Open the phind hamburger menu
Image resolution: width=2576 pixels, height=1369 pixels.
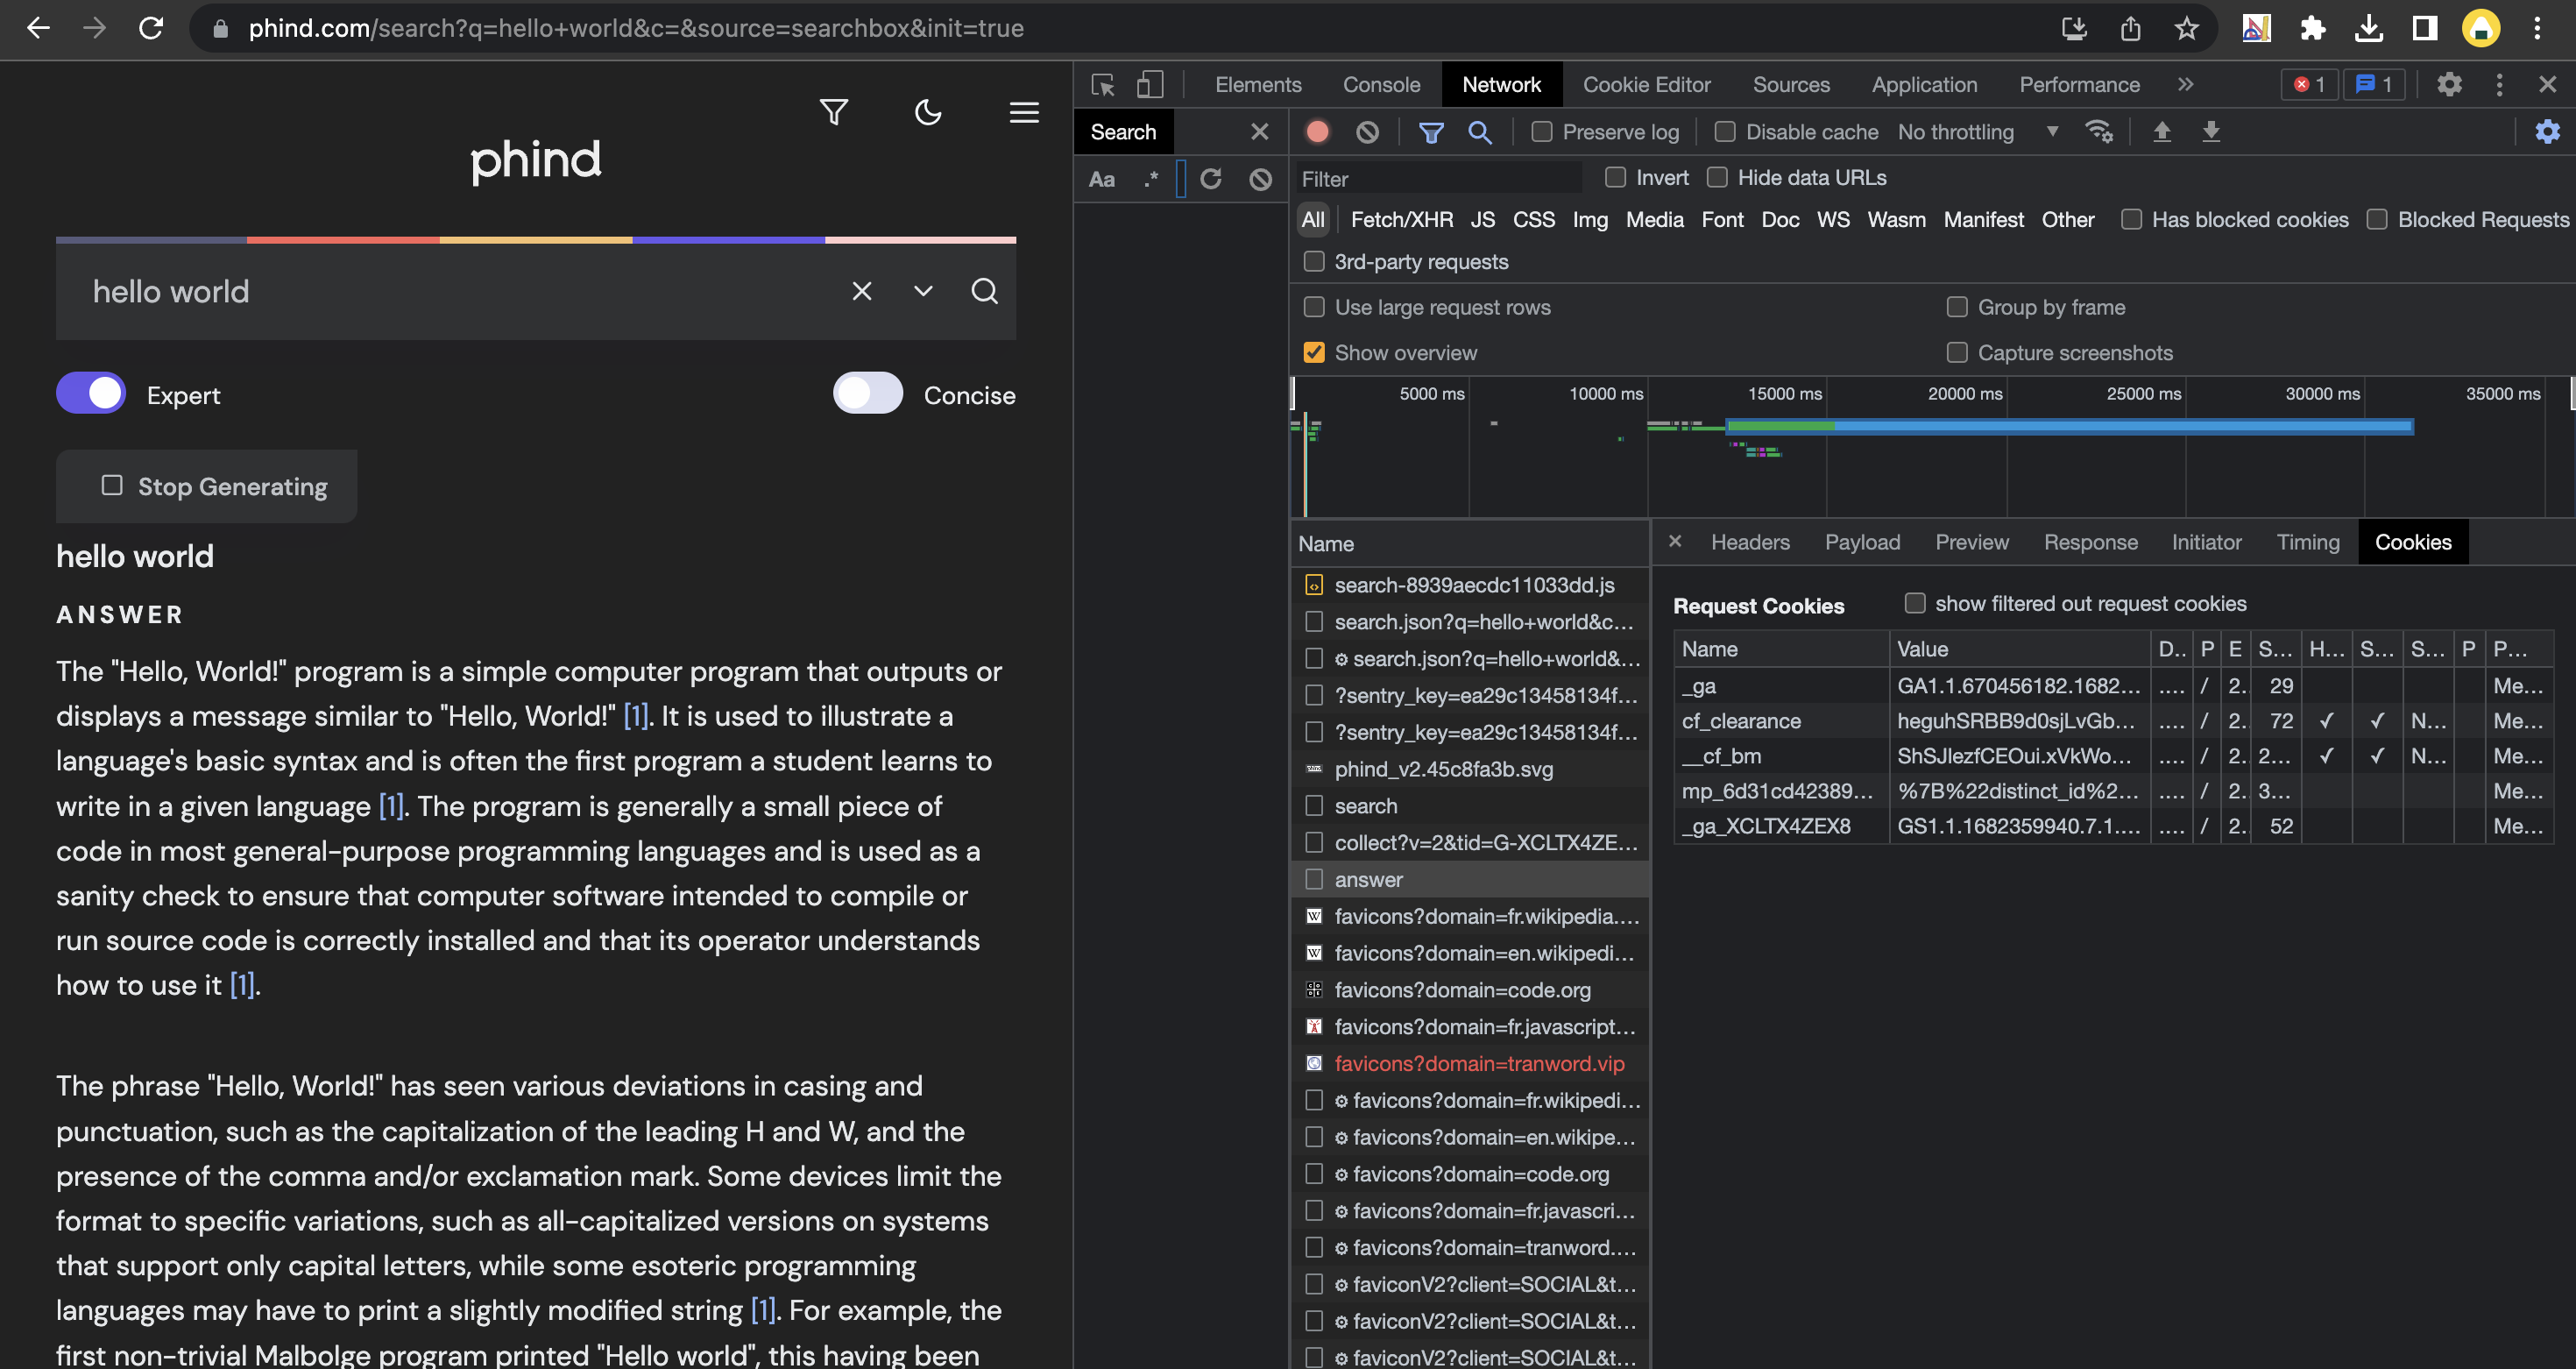pyautogui.click(x=1023, y=112)
